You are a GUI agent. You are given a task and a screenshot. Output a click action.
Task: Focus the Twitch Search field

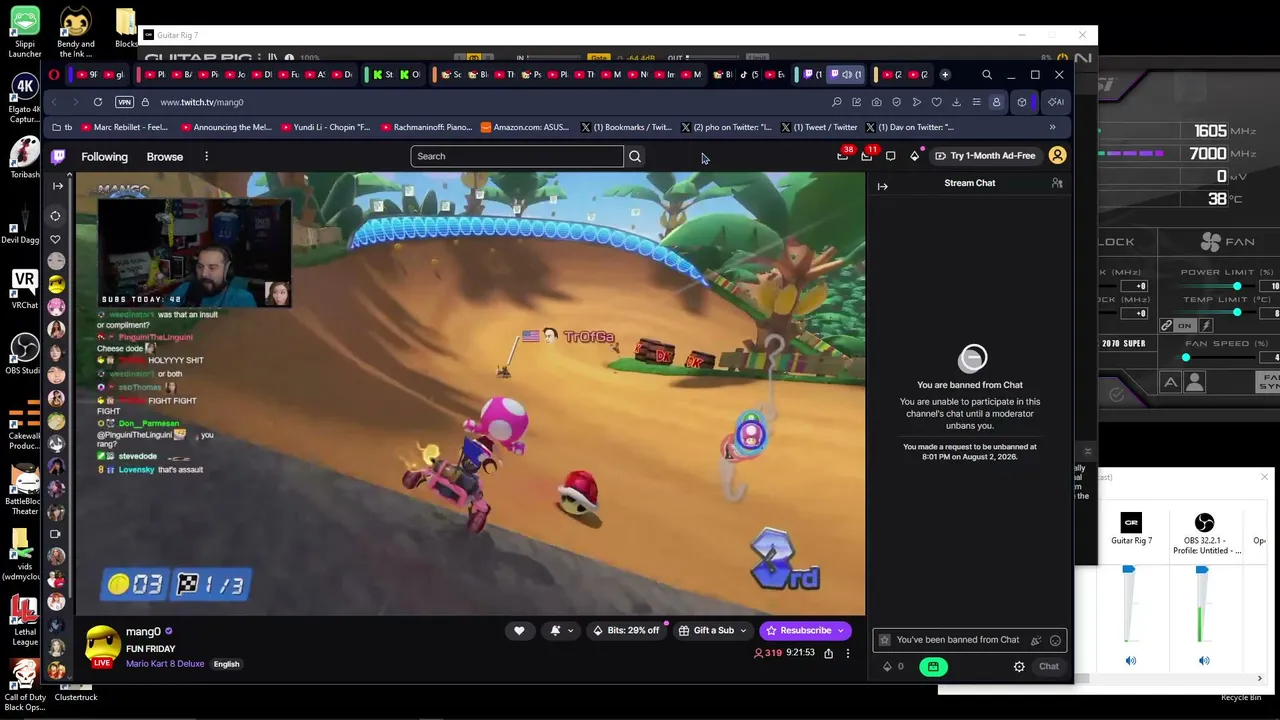point(517,156)
